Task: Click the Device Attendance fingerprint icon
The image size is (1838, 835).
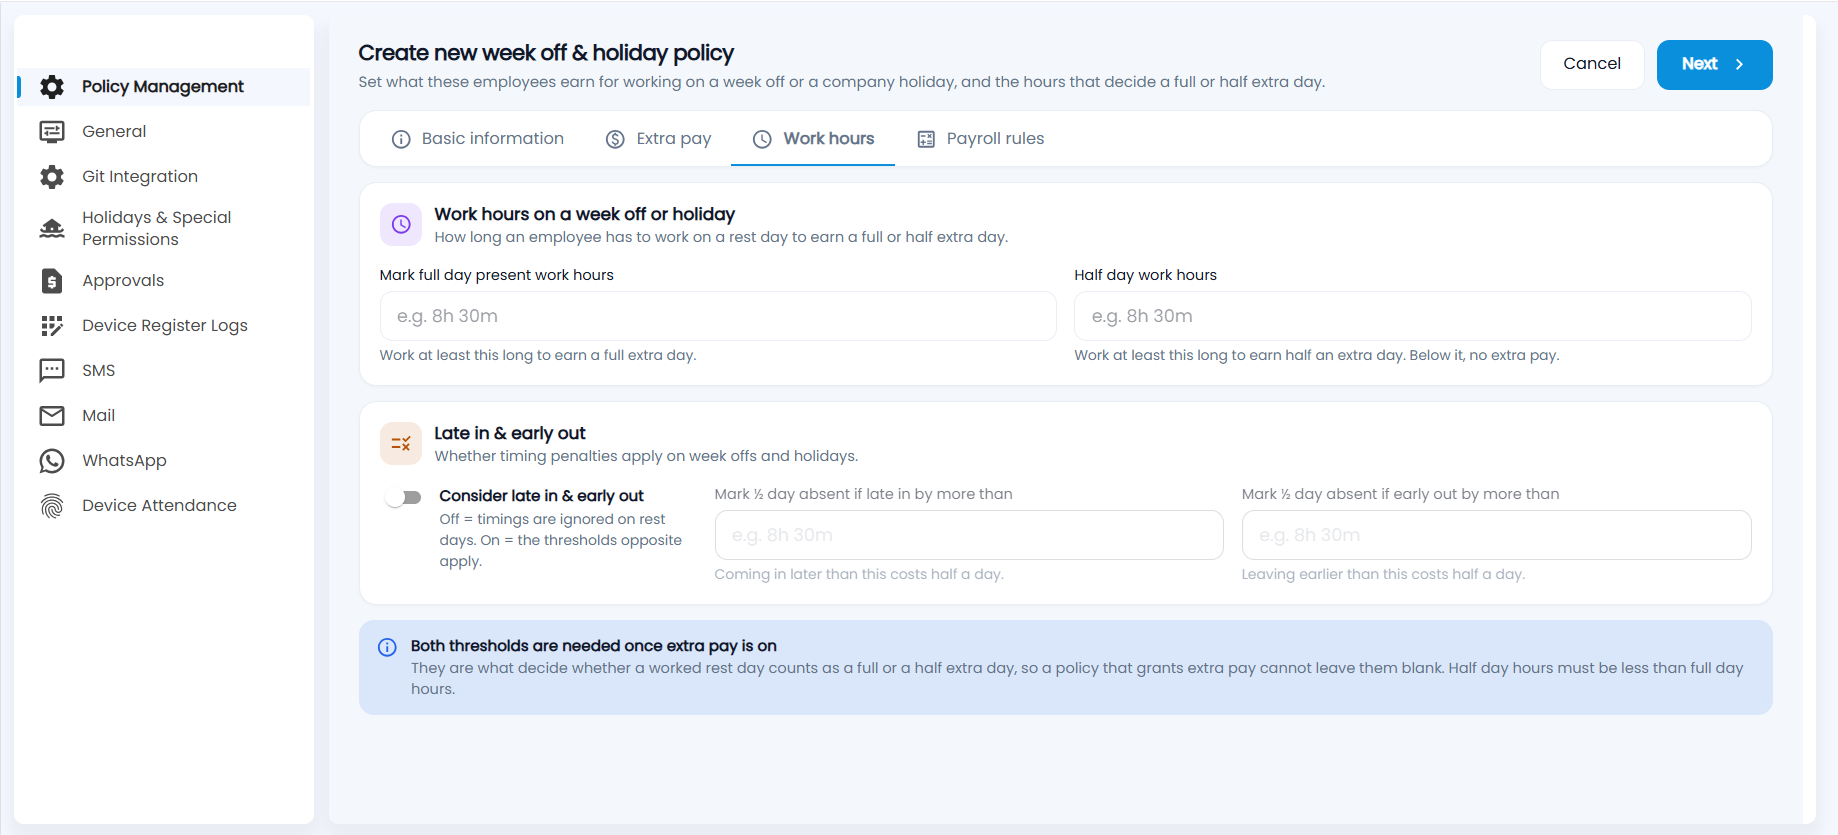Action: pos(52,506)
